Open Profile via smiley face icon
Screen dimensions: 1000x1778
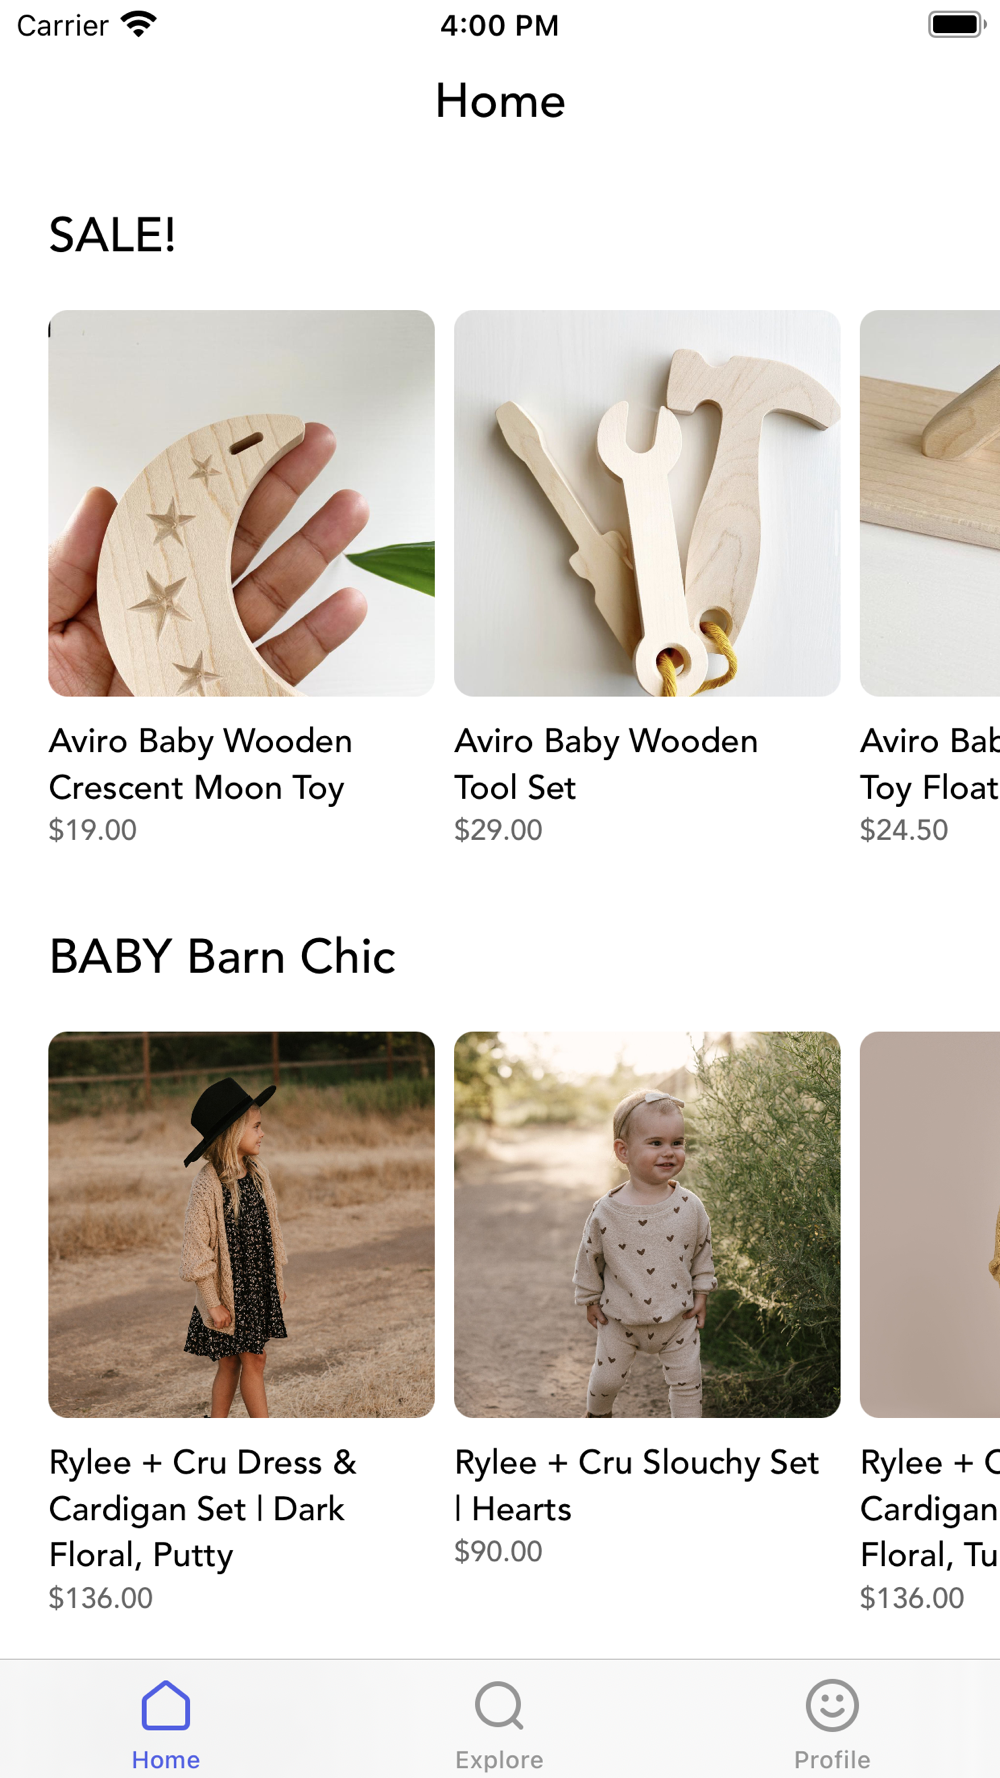click(x=832, y=1705)
